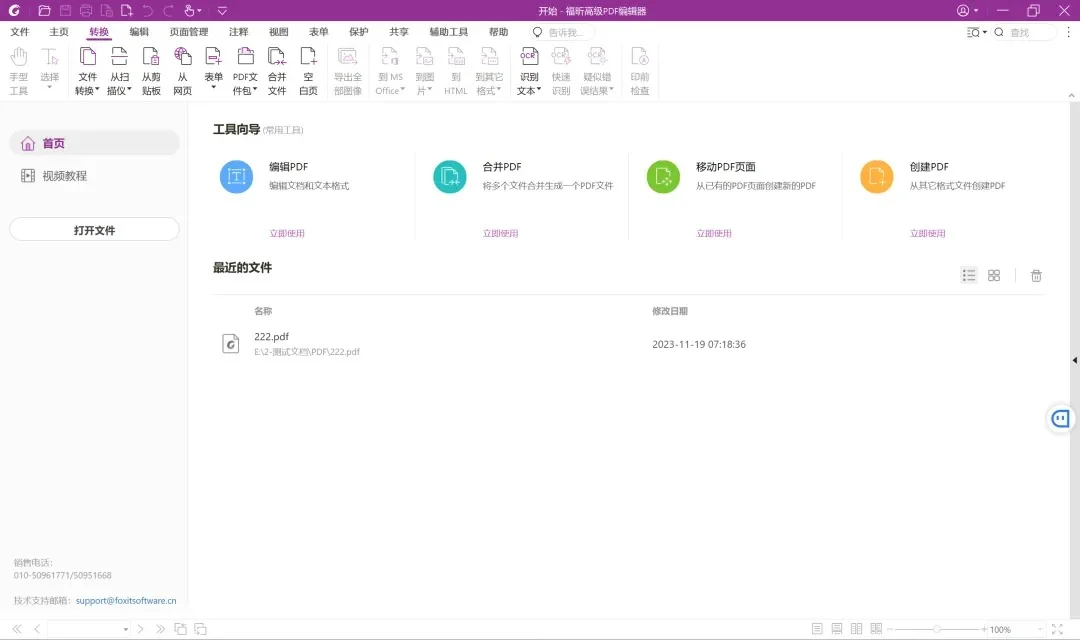This screenshot has height=640, width=1080.
Task: Click the support@foxitsoftware.cn email link
Action: point(126,601)
